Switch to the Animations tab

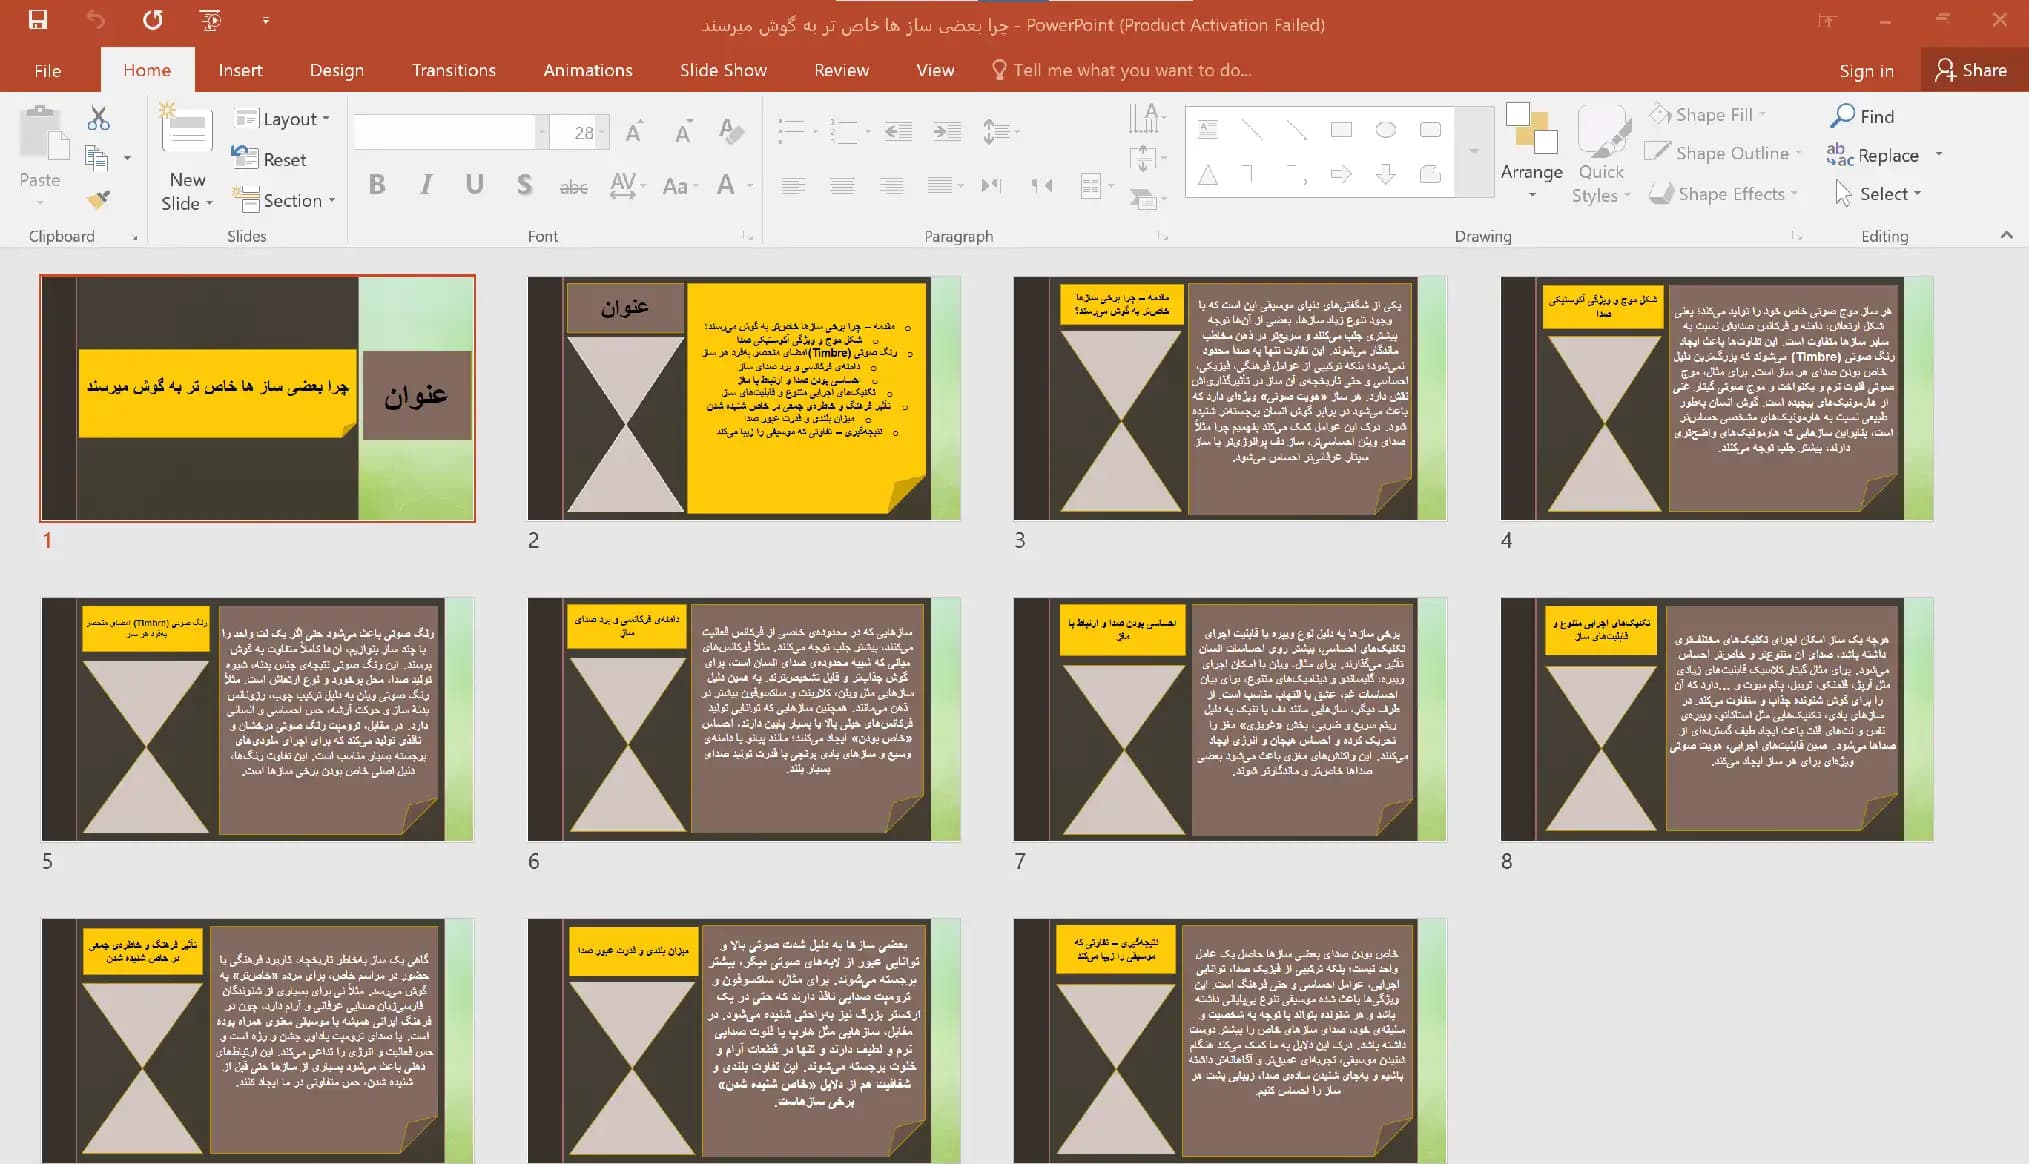pos(588,70)
